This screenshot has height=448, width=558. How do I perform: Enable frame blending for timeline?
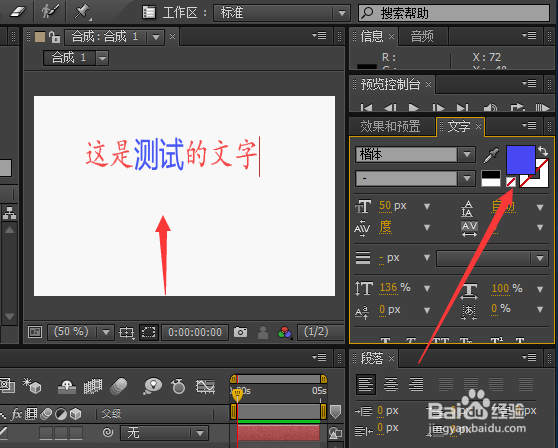pyautogui.click(x=93, y=387)
